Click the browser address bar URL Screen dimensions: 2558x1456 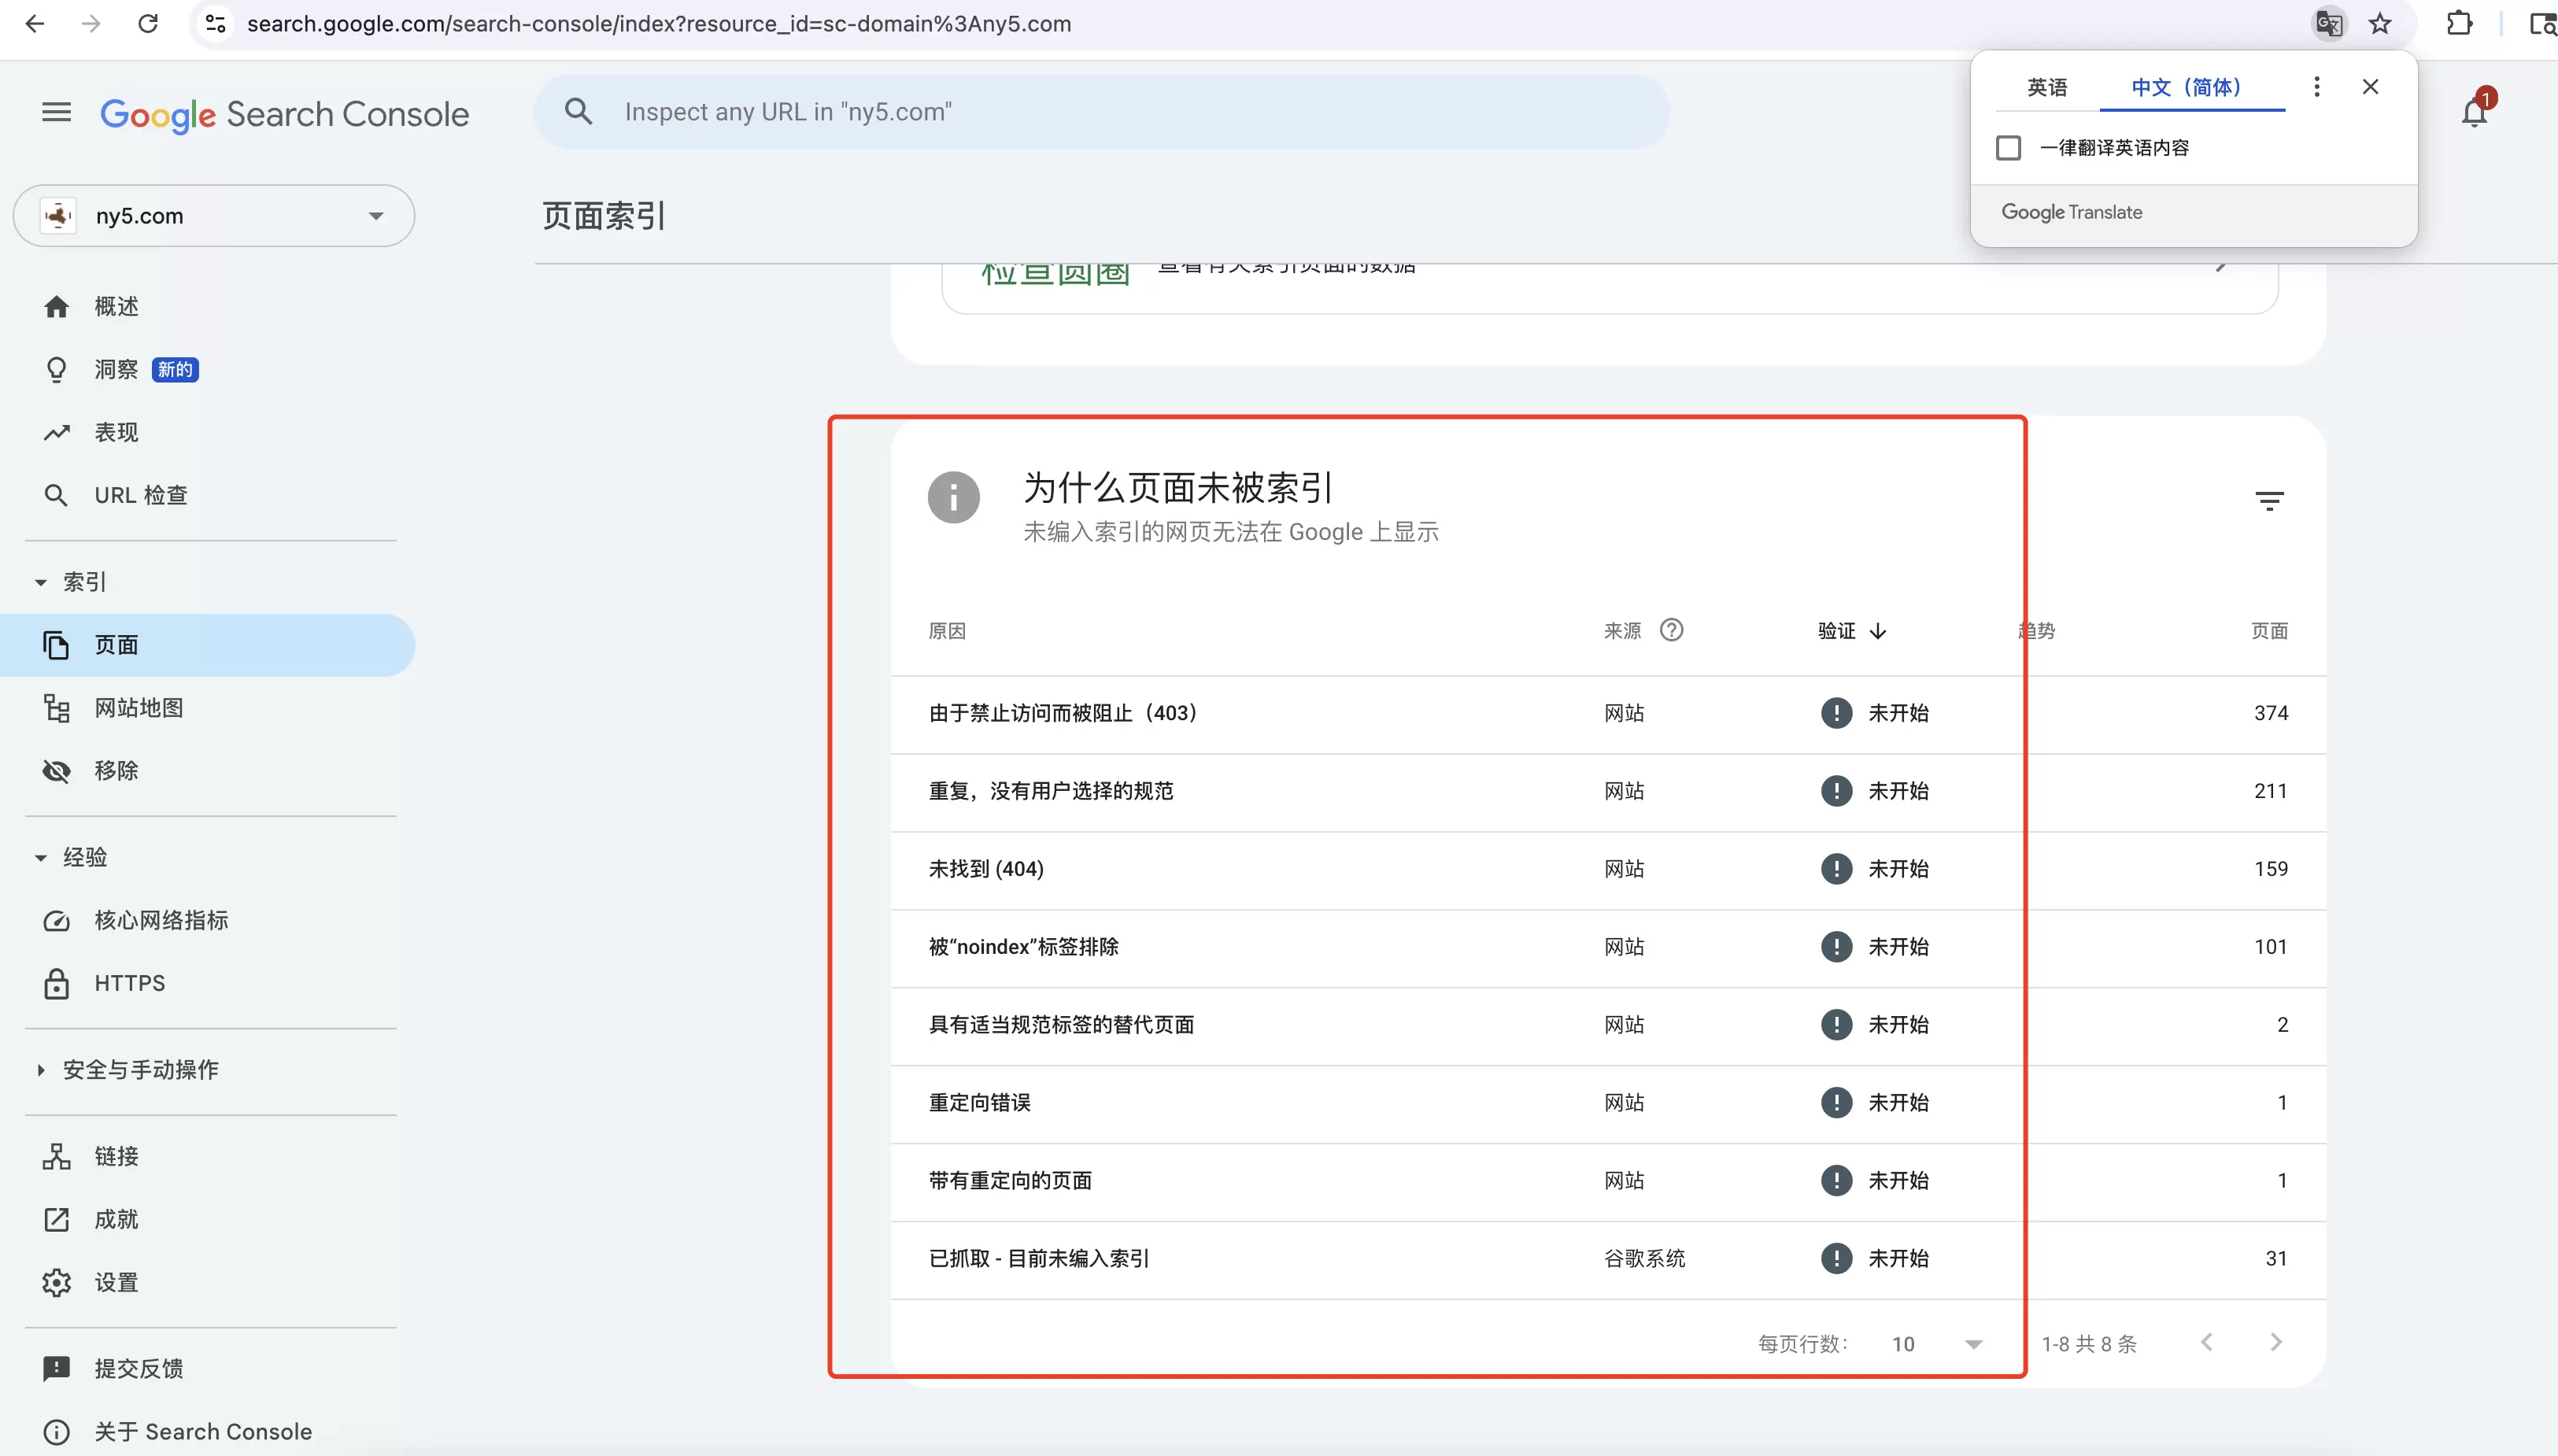[x=659, y=23]
